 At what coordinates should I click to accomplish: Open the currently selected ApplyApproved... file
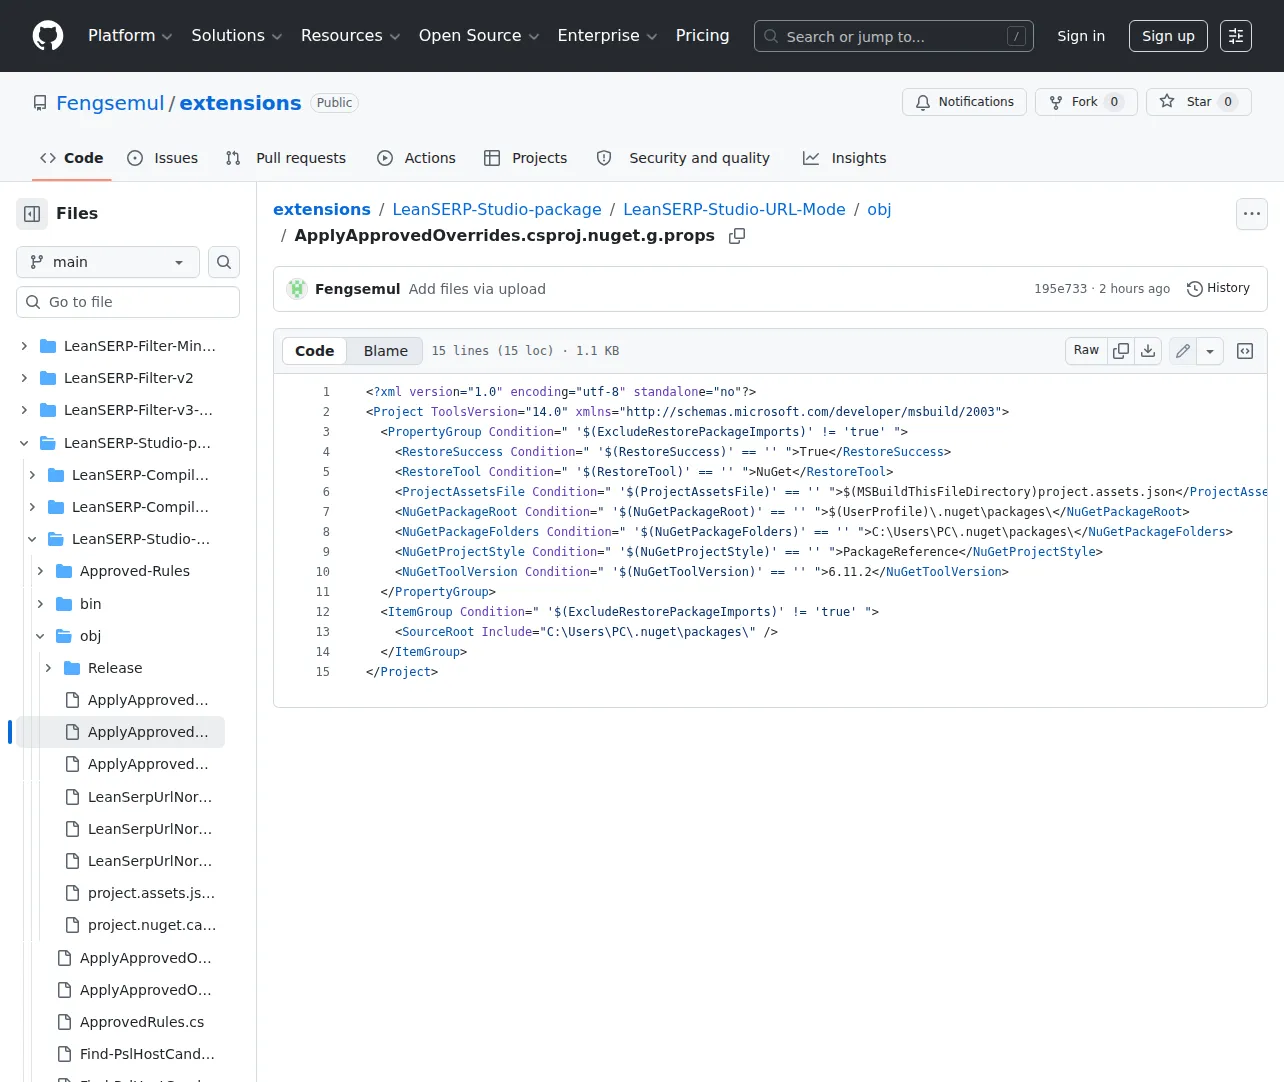(121, 732)
